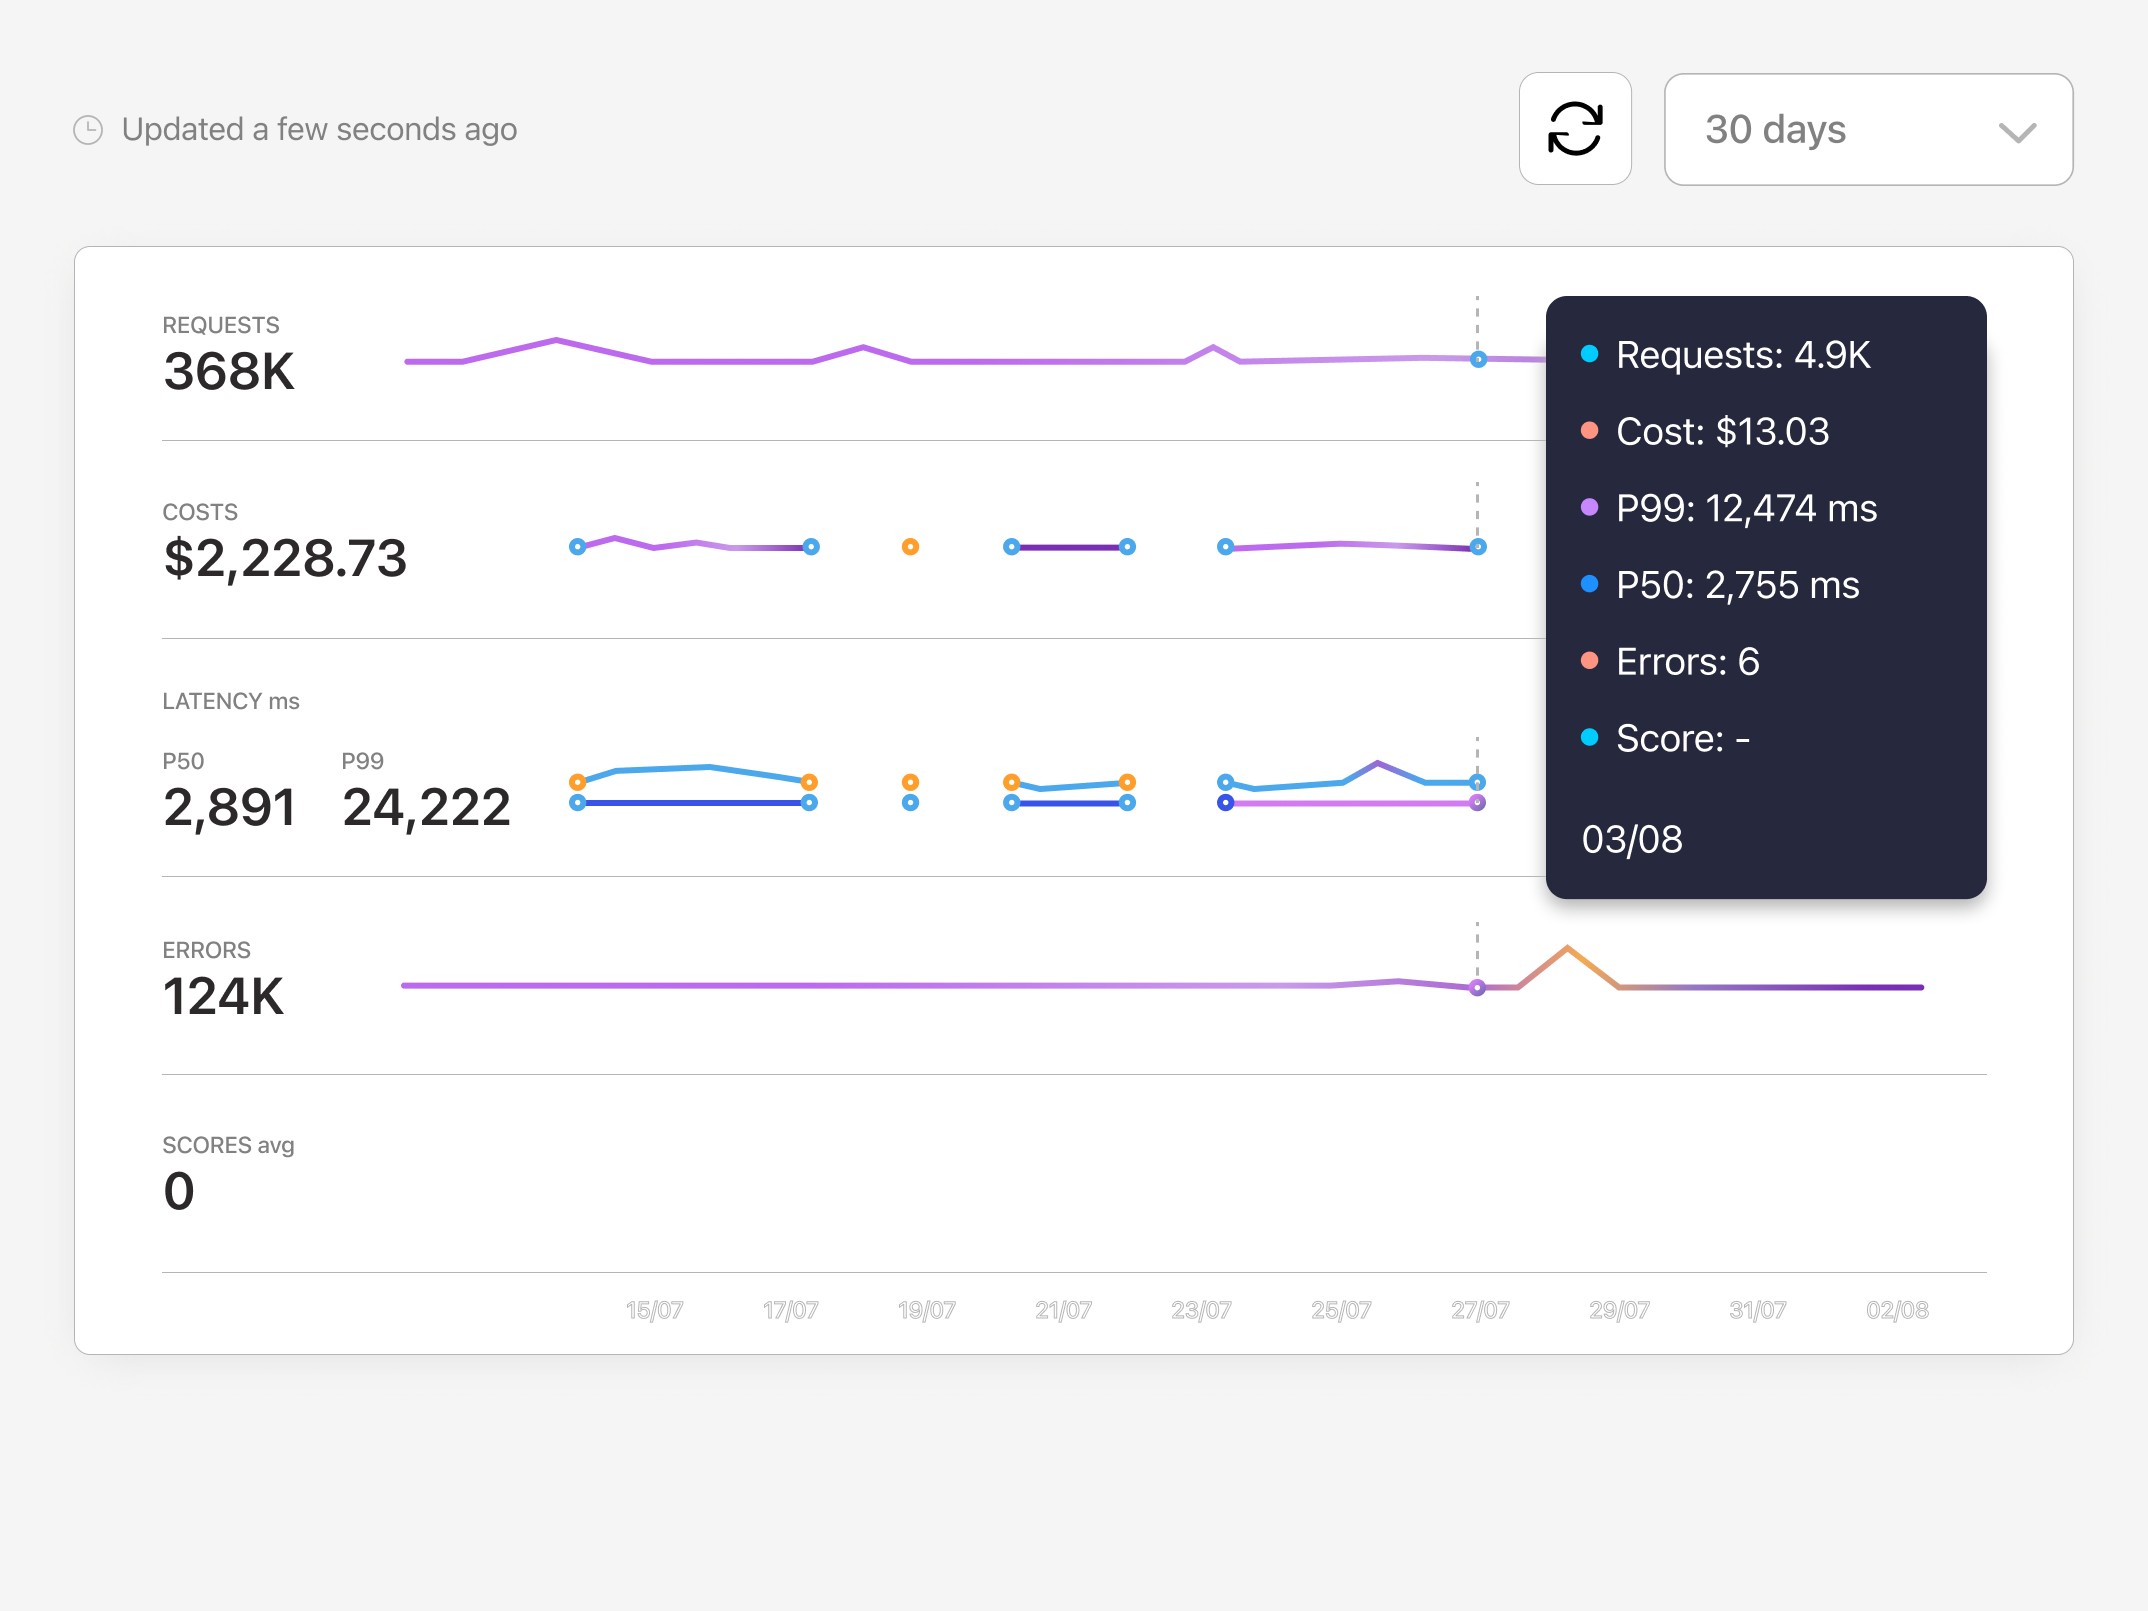
Task: Click the 03/08 date in tooltip
Action: click(1632, 839)
